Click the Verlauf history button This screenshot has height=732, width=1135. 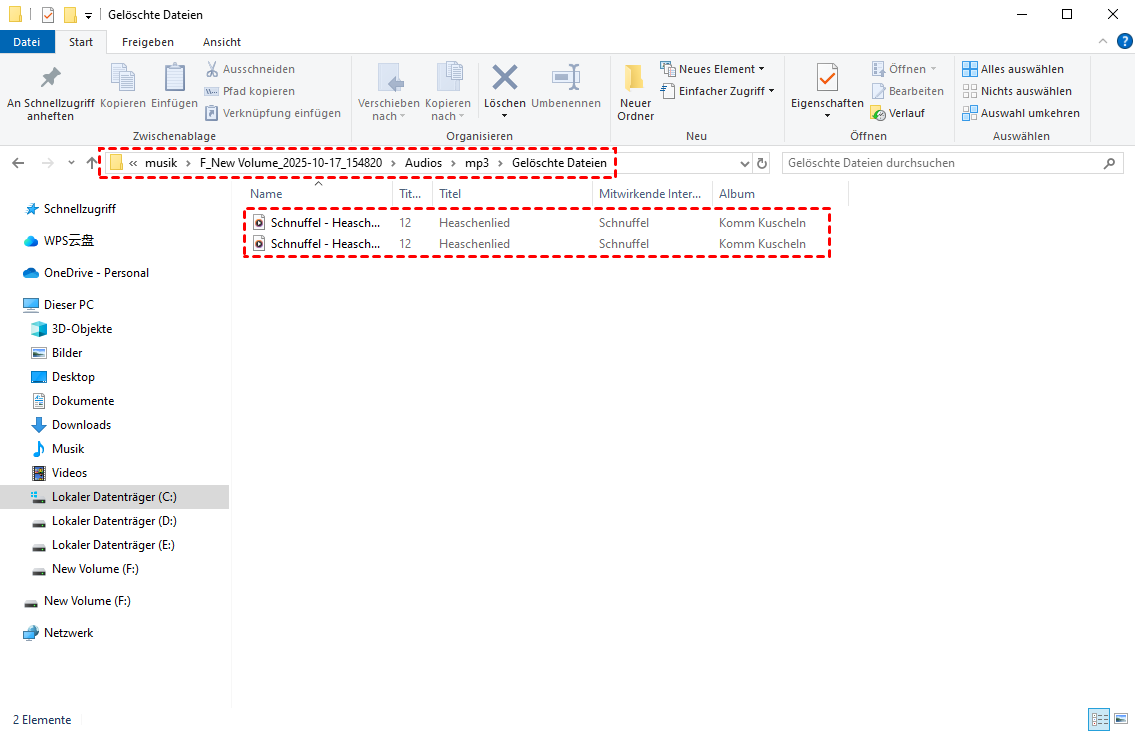898,113
